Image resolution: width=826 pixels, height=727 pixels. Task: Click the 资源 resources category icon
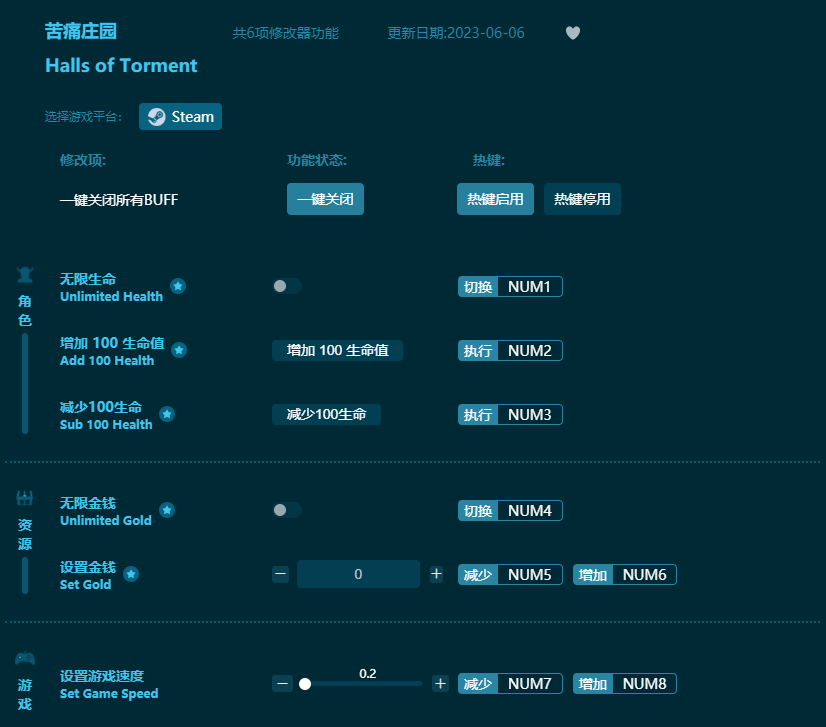pyautogui.click(x=24, y=497)
